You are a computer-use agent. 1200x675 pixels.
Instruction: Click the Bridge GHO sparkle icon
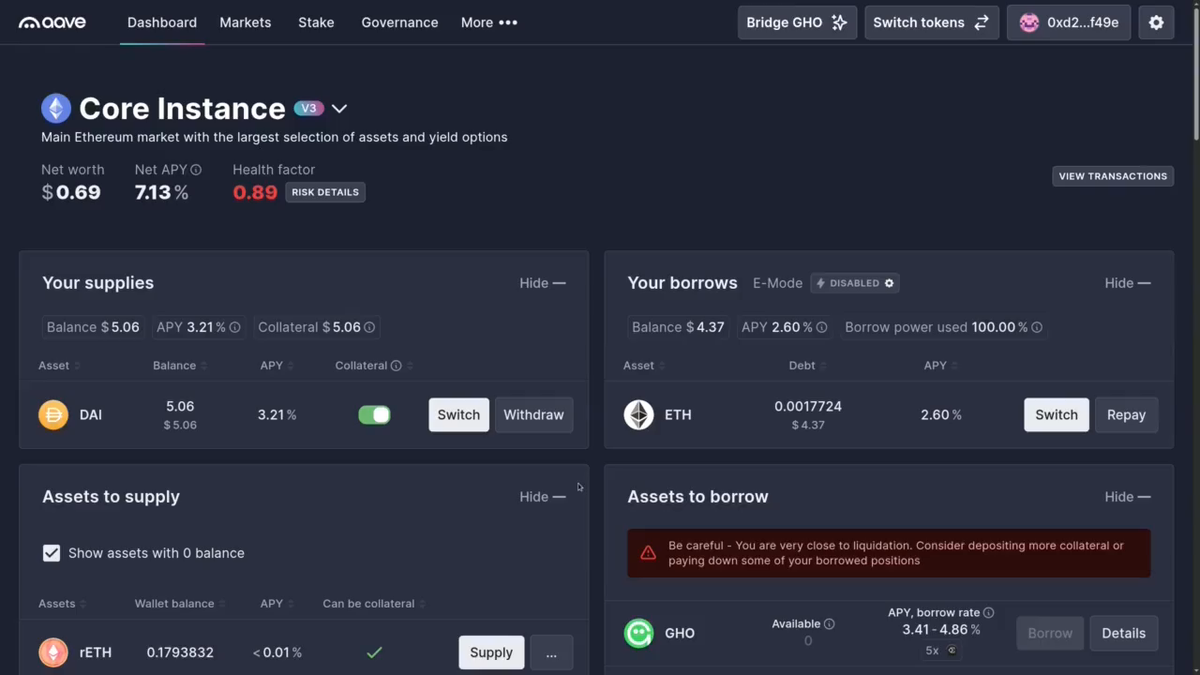click(840, 22)
